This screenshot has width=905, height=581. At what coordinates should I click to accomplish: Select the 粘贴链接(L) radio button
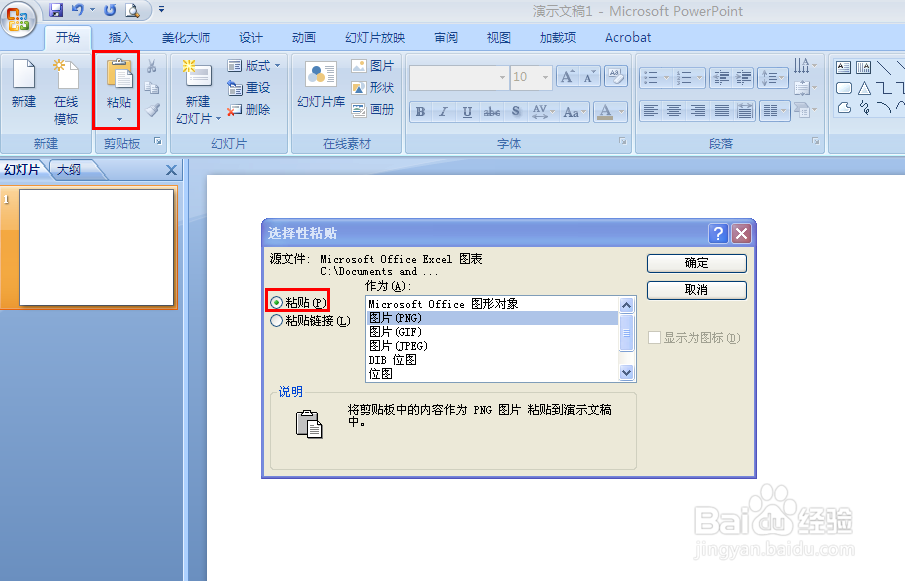click(277, 319)
